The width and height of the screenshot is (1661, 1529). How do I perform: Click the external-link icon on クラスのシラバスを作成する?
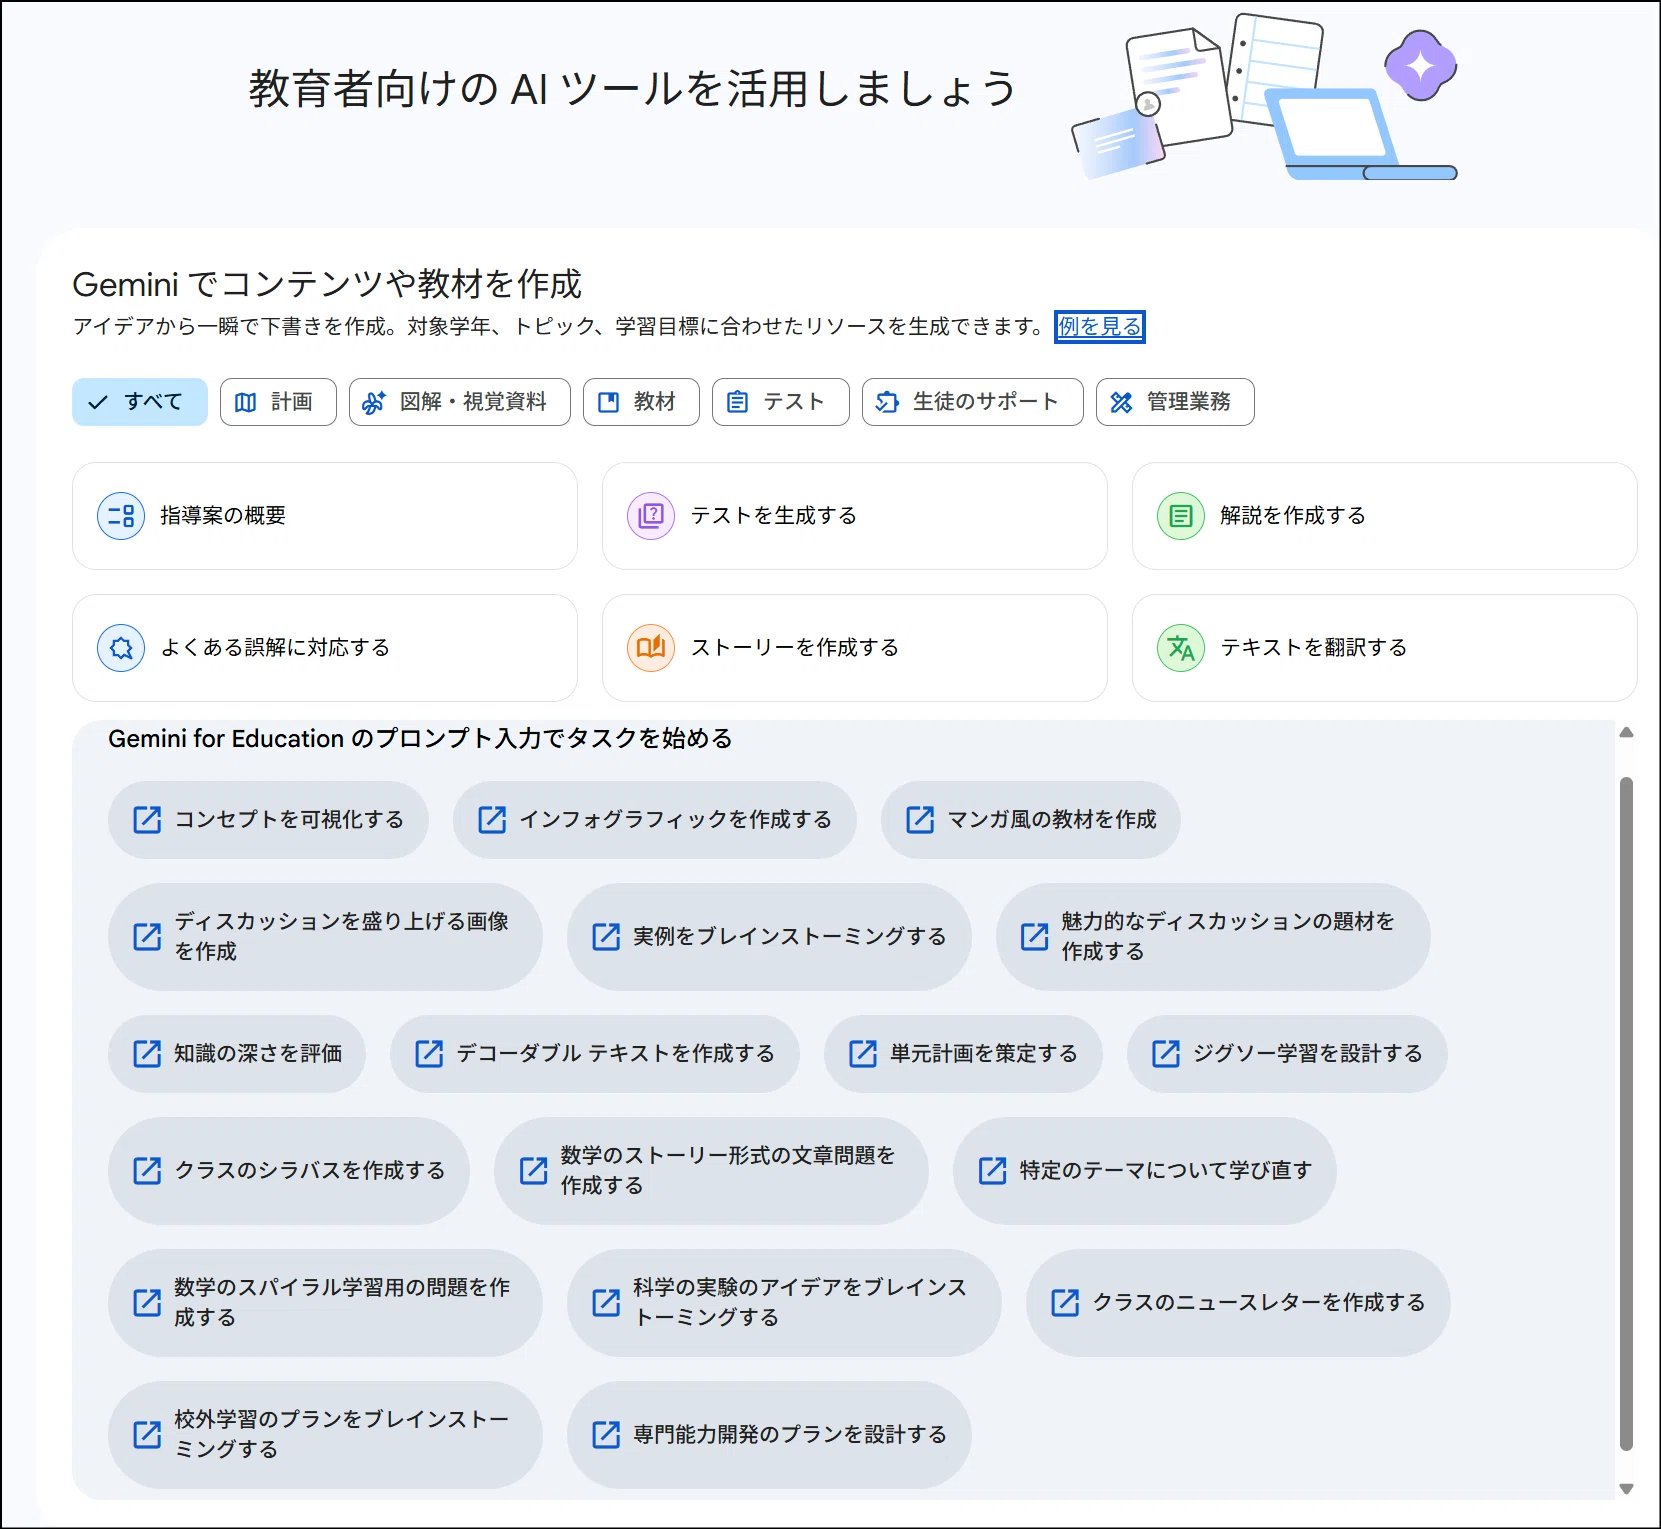(x=147, y=1171)
